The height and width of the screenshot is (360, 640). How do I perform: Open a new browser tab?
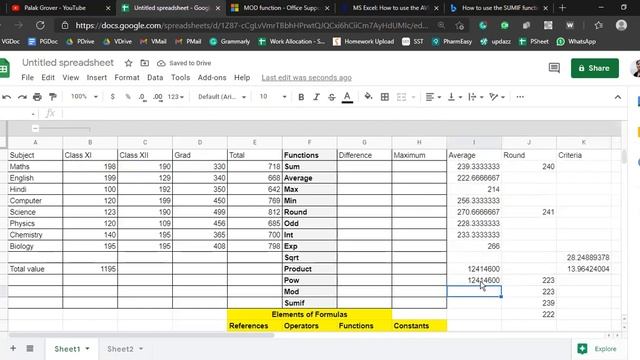pos(562,8)
